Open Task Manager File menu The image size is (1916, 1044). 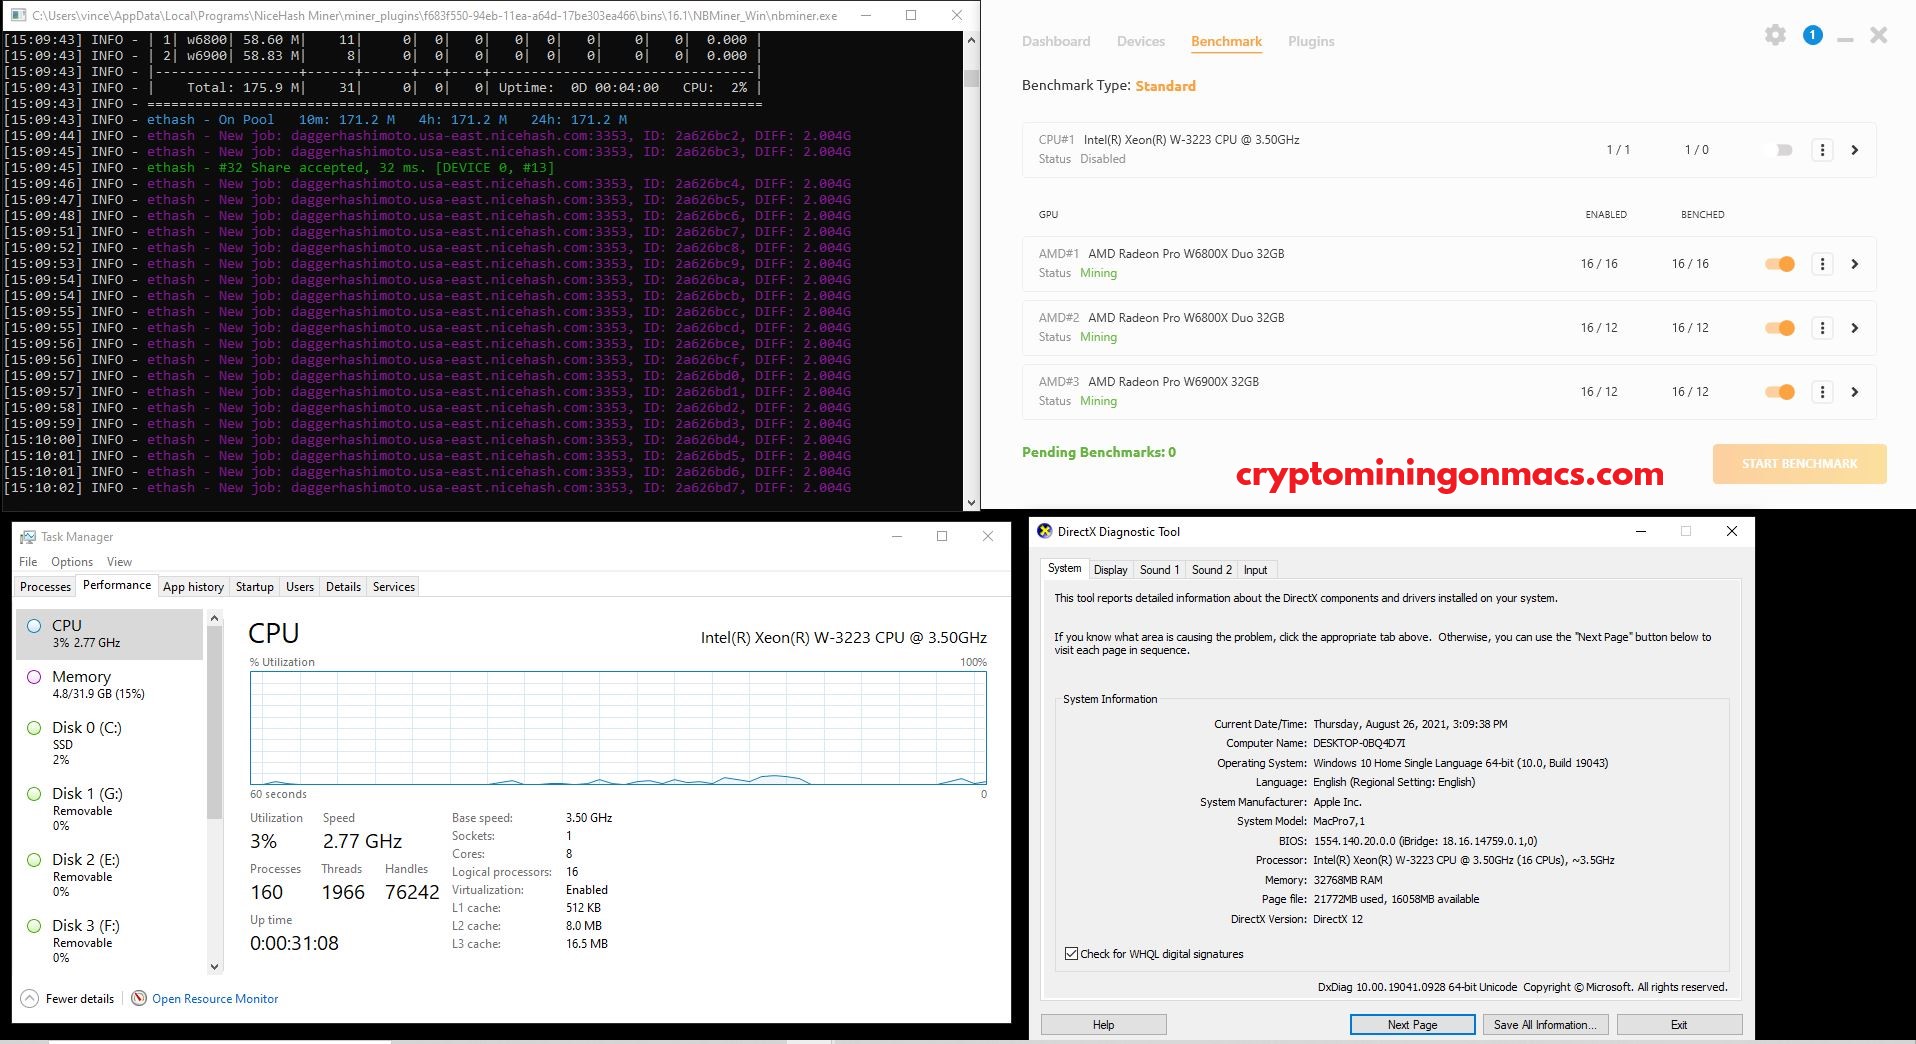28,562
